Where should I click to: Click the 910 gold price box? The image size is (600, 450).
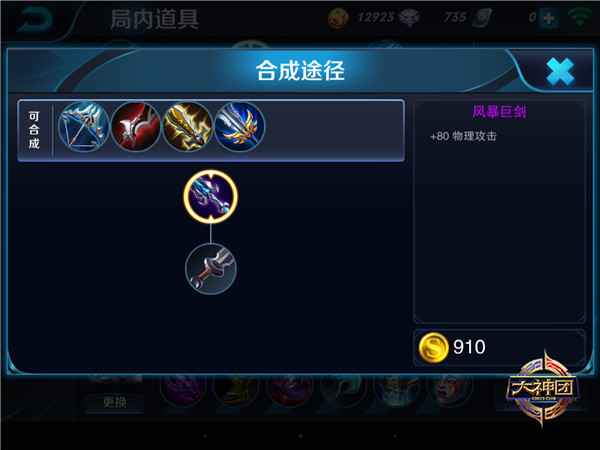click(x=499, y=347)
